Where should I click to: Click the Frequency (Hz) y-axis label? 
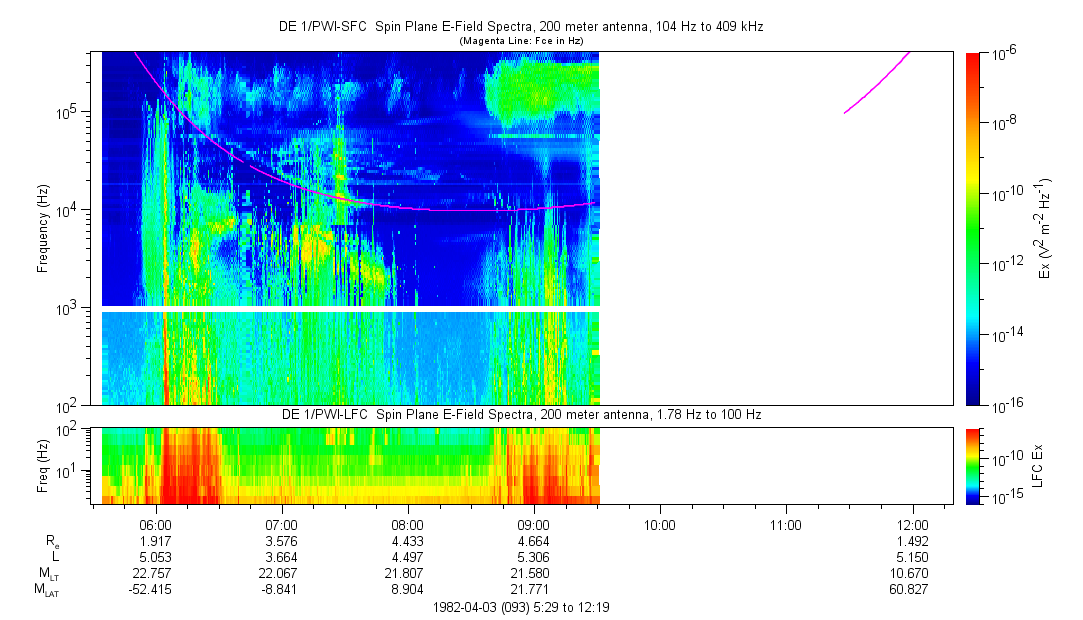(43, 228)
